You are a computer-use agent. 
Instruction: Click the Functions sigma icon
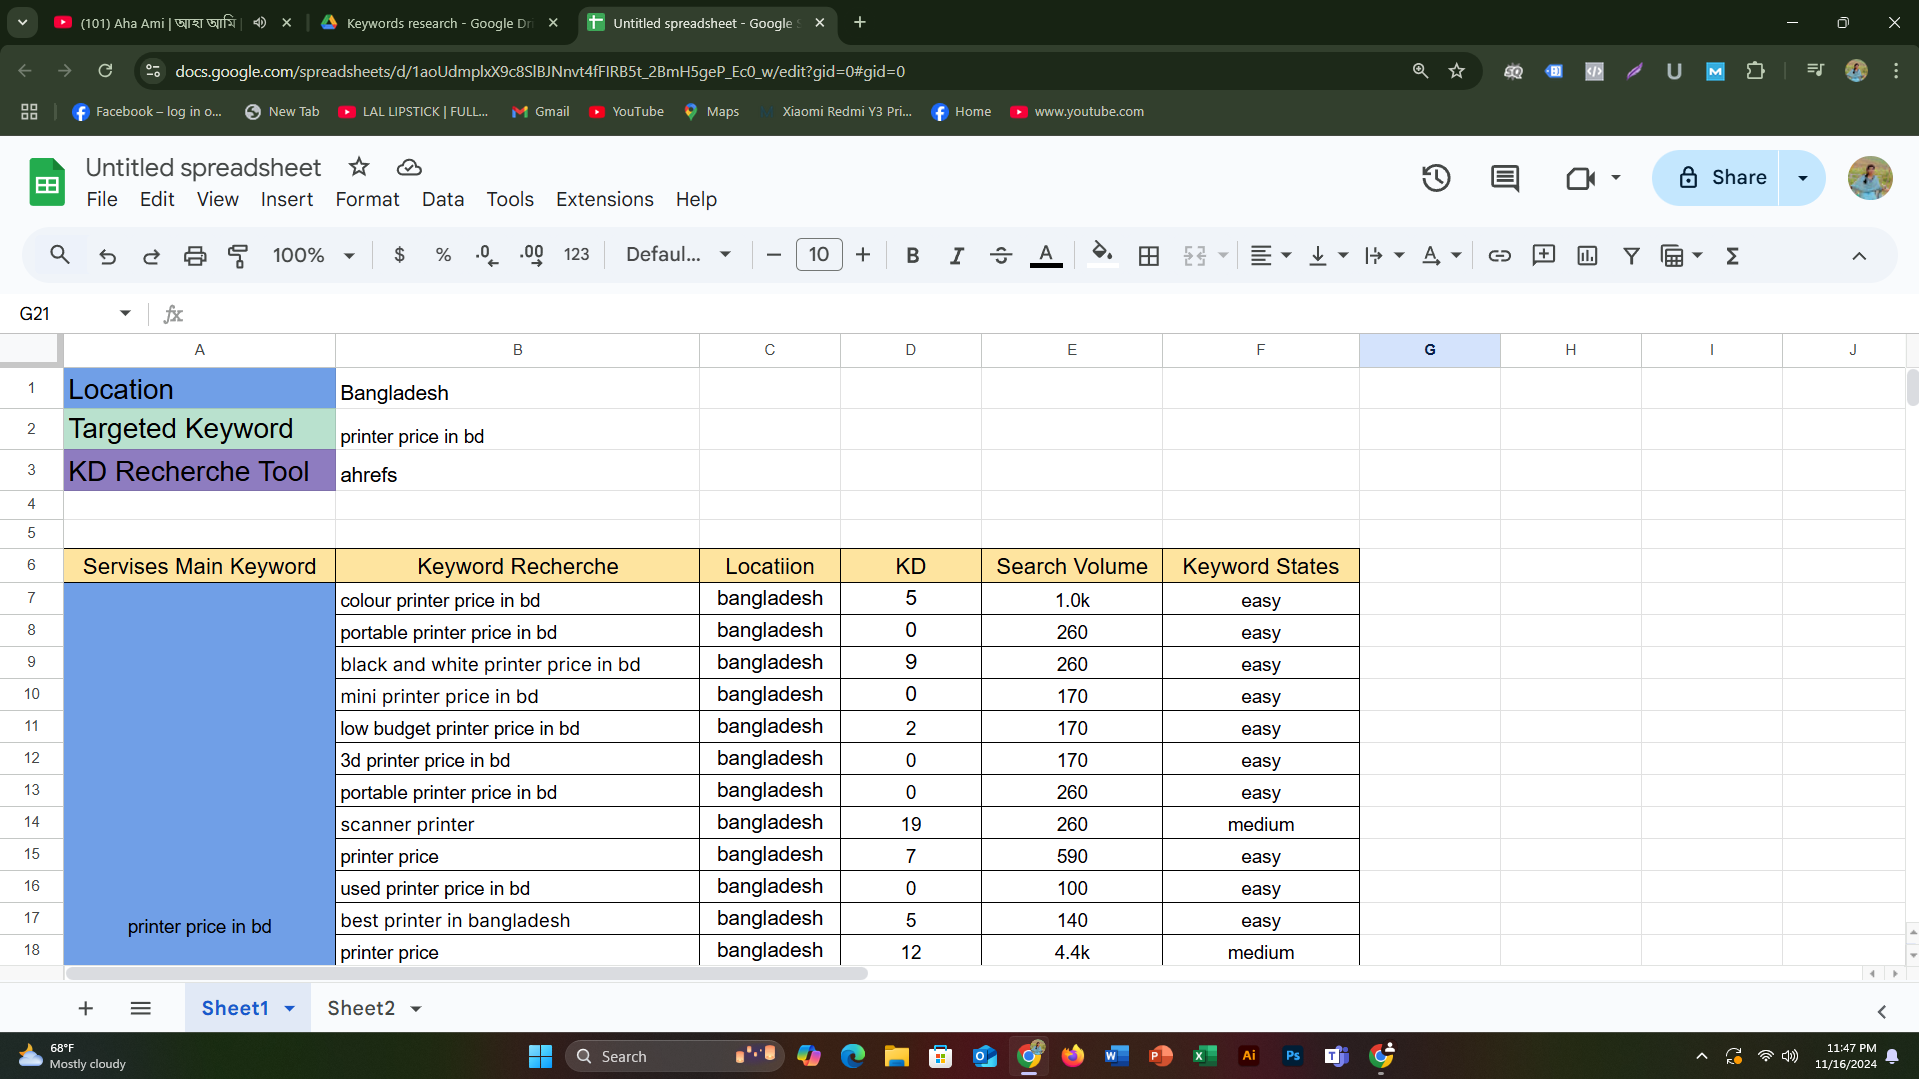[x=1733, y=256]
